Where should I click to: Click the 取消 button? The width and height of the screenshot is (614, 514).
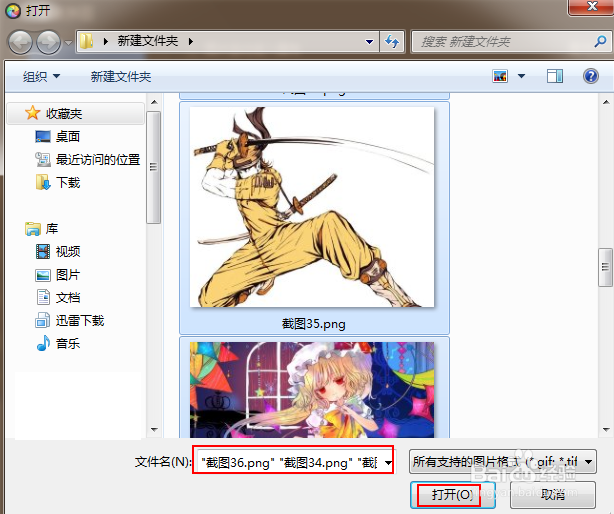(553, 495)
